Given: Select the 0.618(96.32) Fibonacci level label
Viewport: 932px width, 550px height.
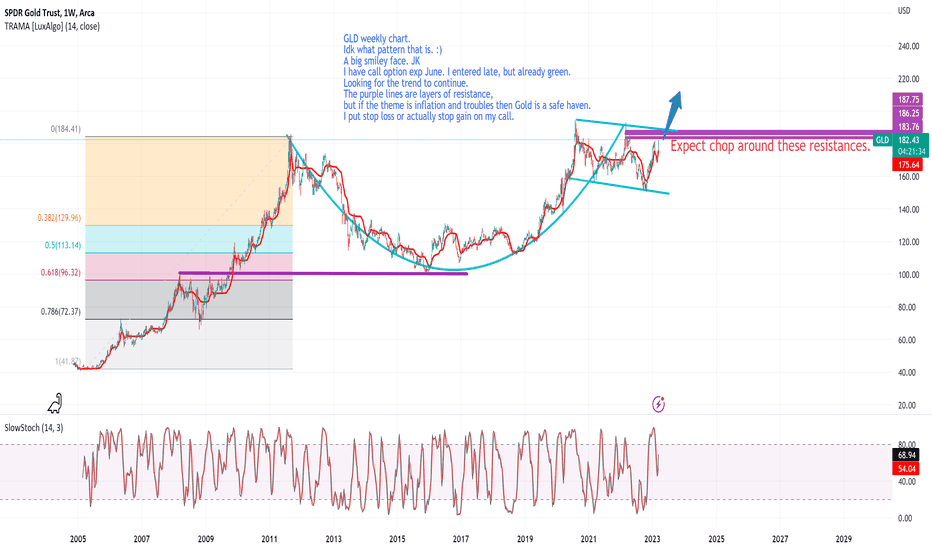Looking at the screenshot, I should point(61,272).
